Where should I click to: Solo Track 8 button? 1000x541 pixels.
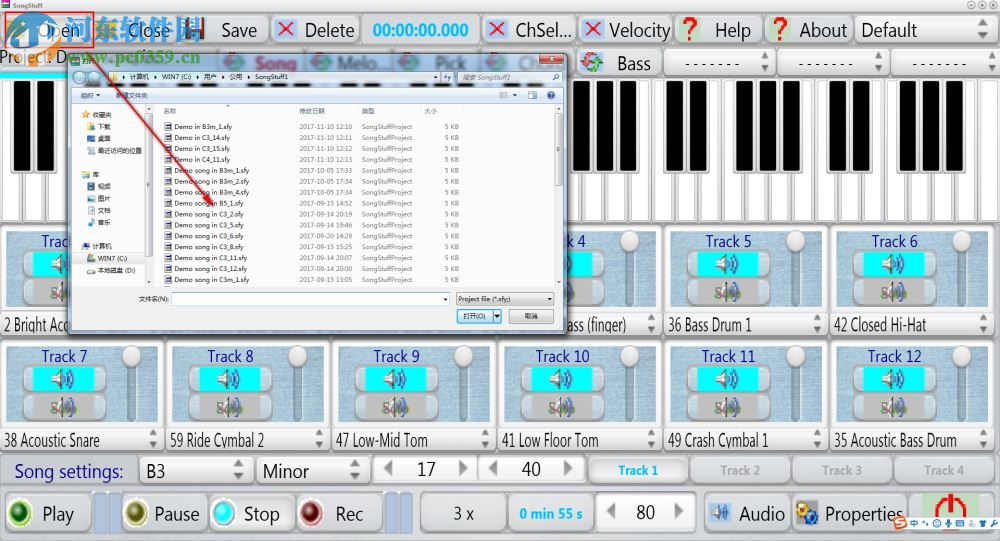[229, 407]
